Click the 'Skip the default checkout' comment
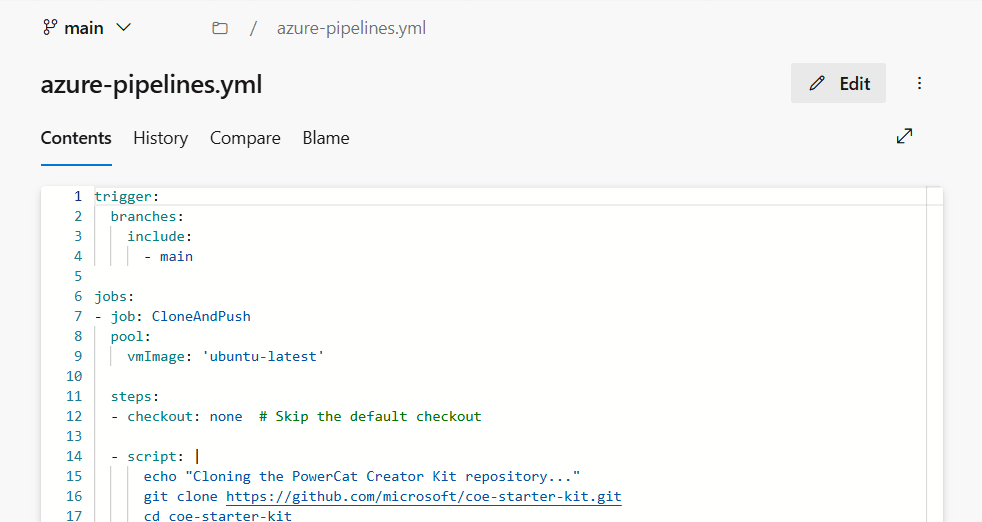Screen dimensions: 982x522 click(370, 416)
